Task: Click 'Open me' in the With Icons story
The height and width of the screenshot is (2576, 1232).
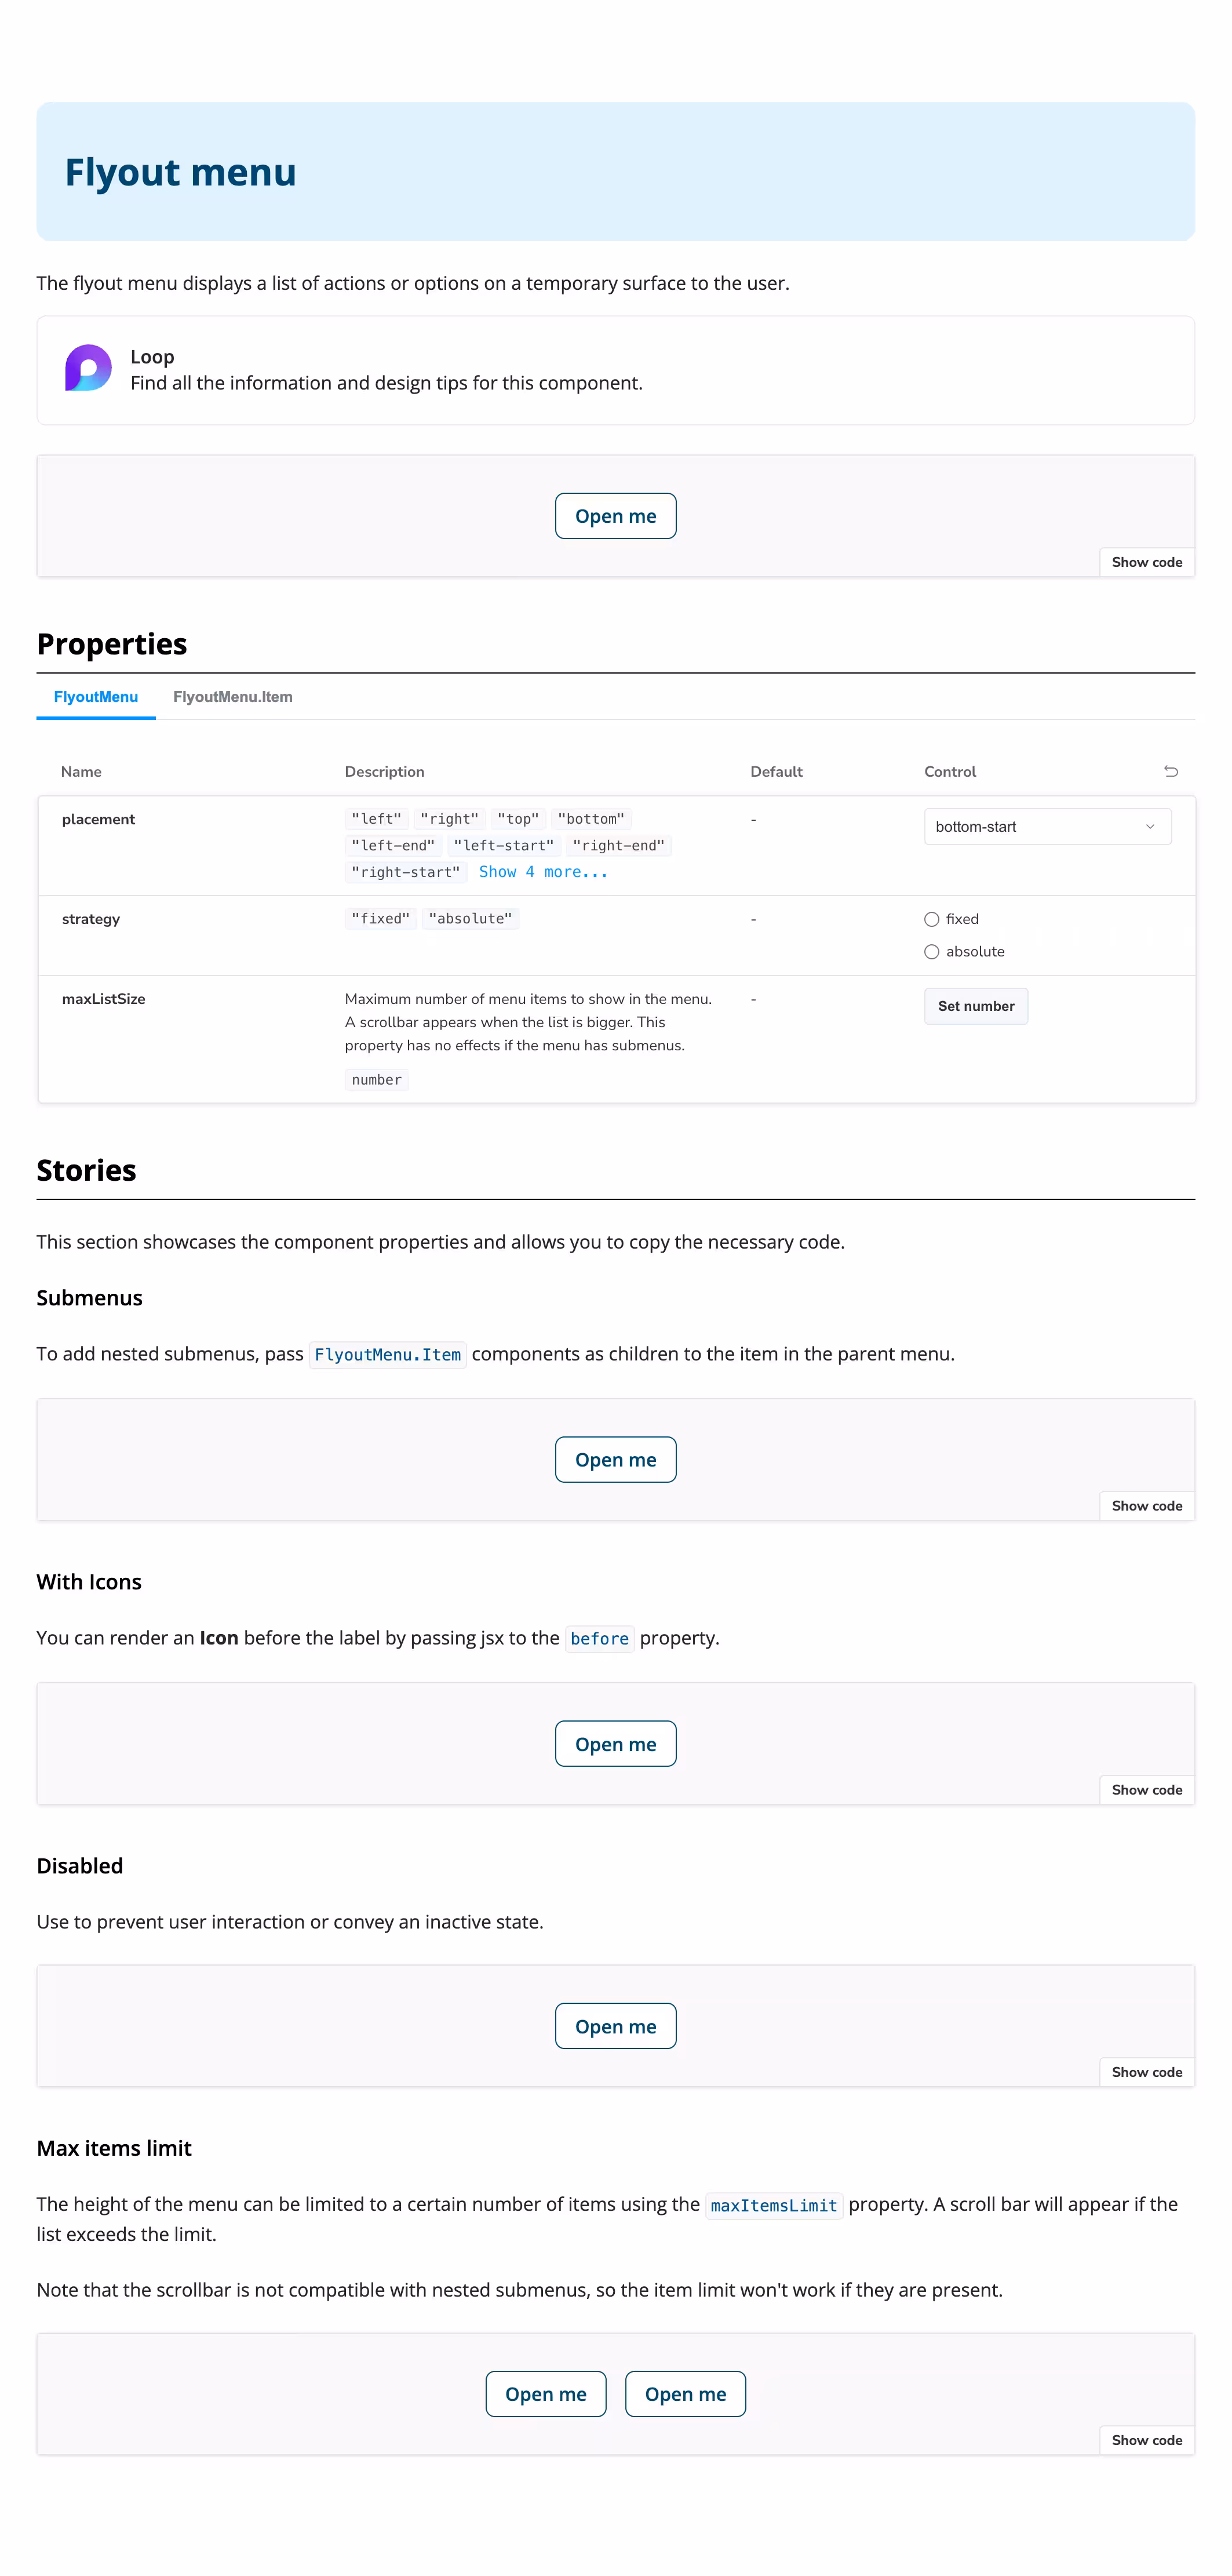Action: click(615, 1743)
